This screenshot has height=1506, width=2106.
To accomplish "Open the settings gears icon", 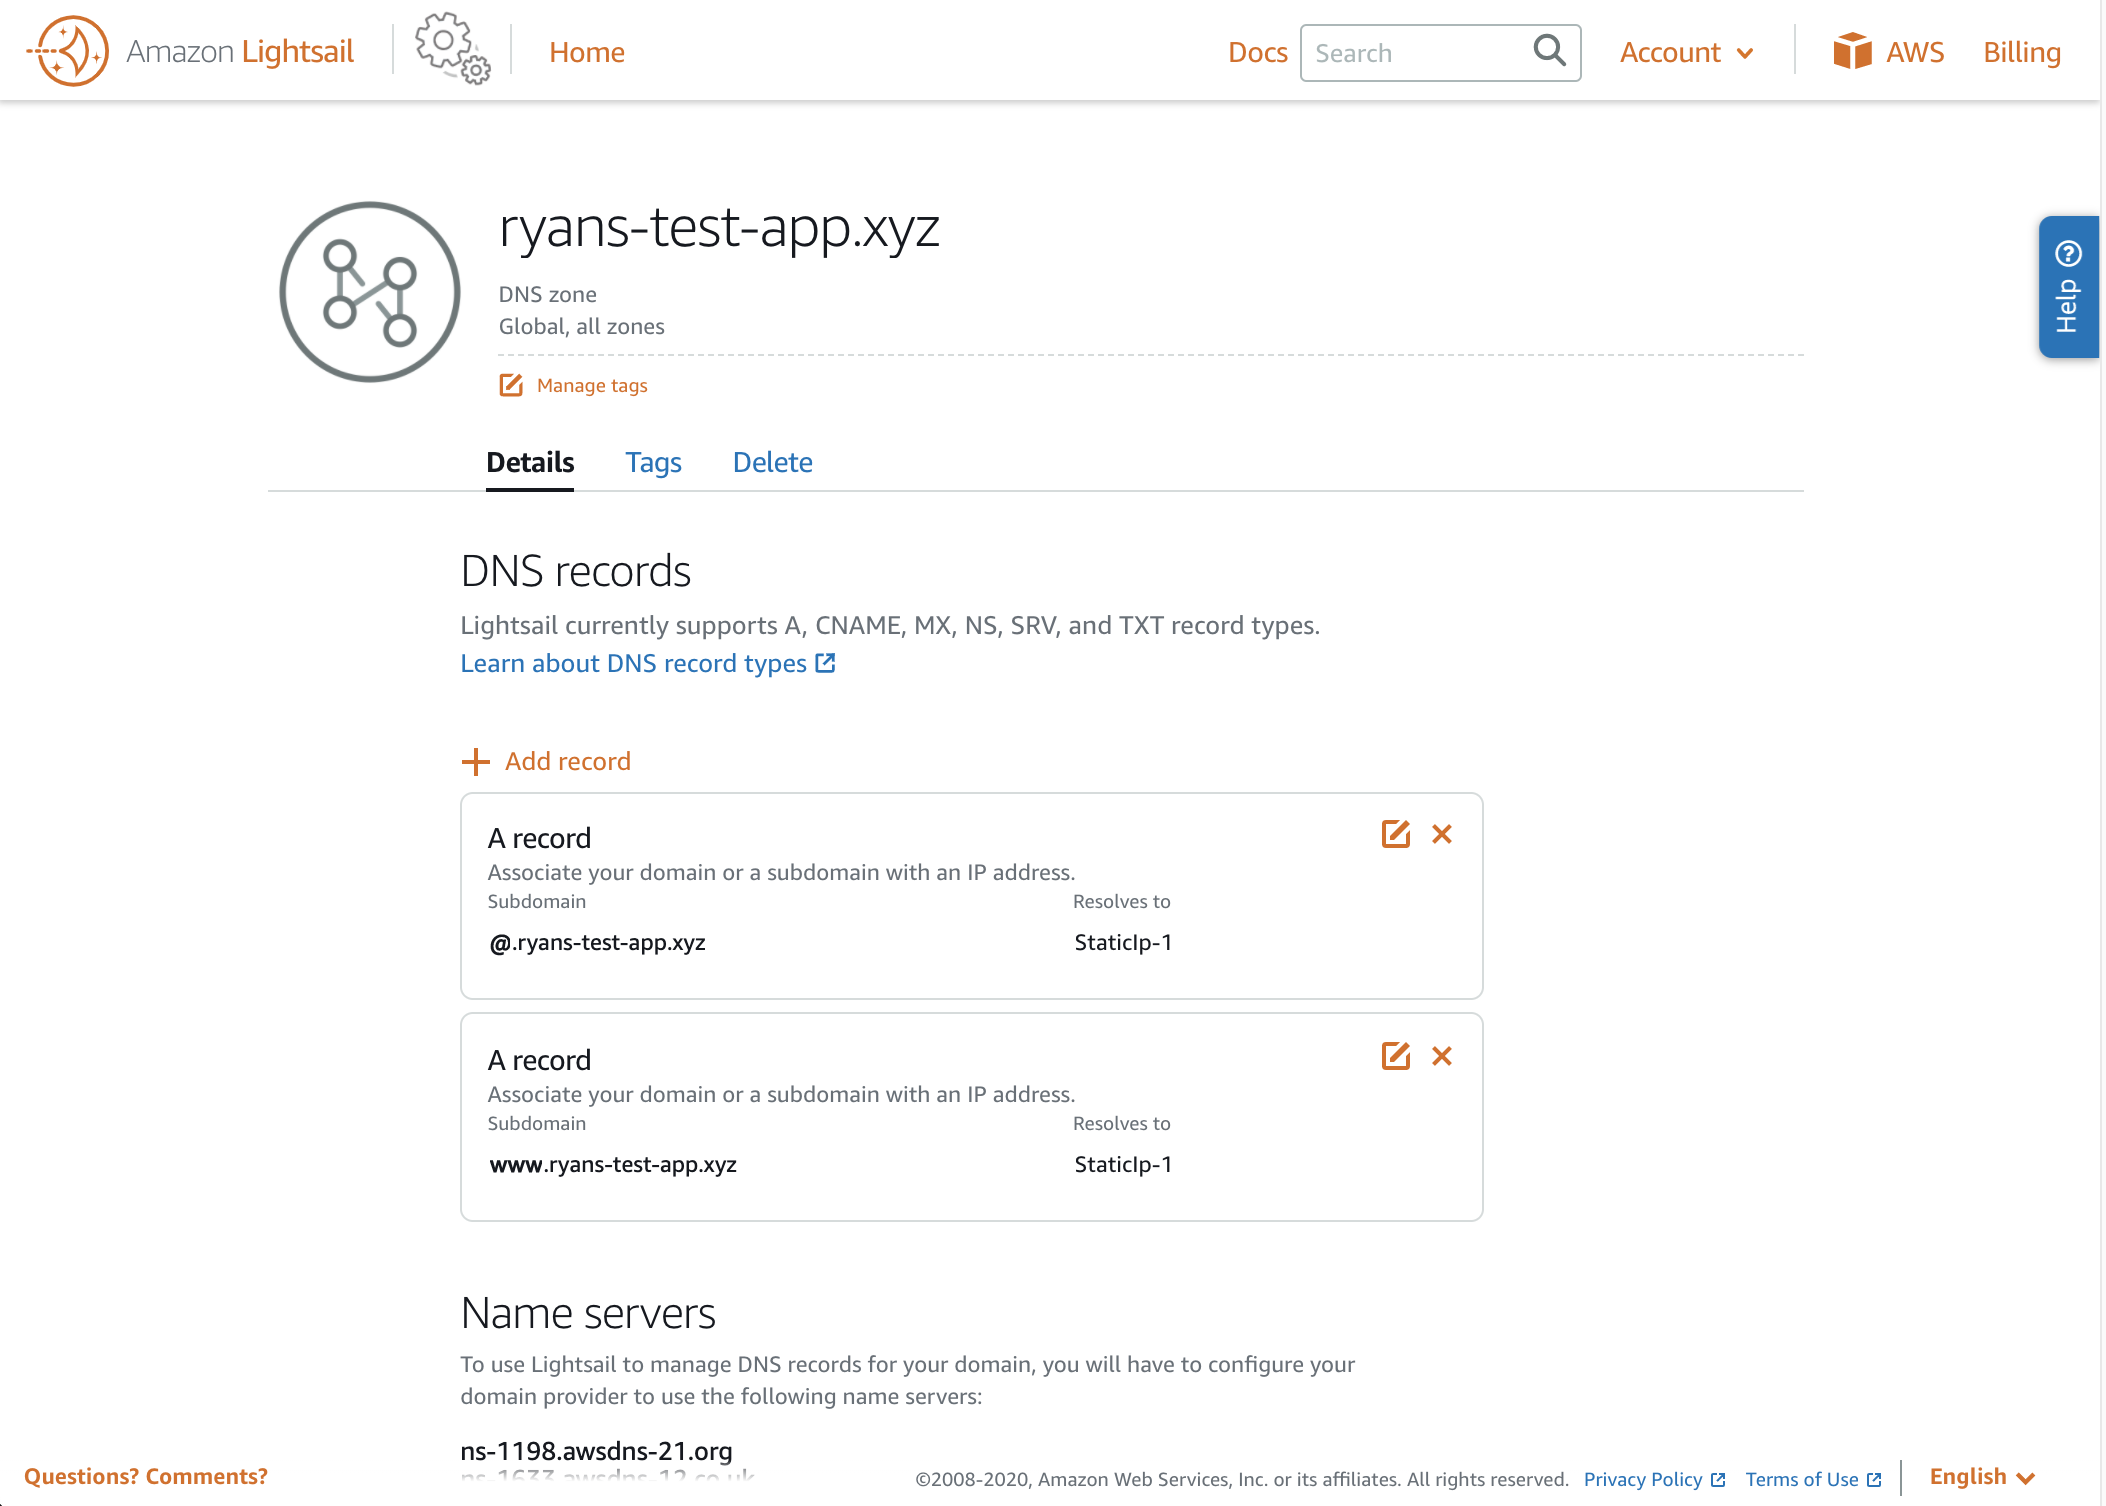I will 452,49.
